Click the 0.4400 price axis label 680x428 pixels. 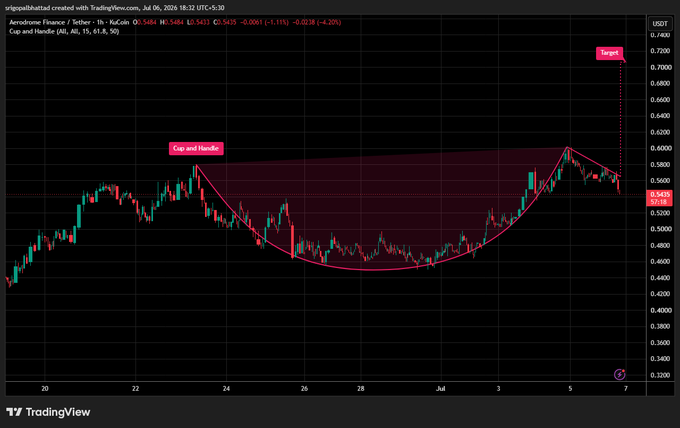click(x=661, y=278)
